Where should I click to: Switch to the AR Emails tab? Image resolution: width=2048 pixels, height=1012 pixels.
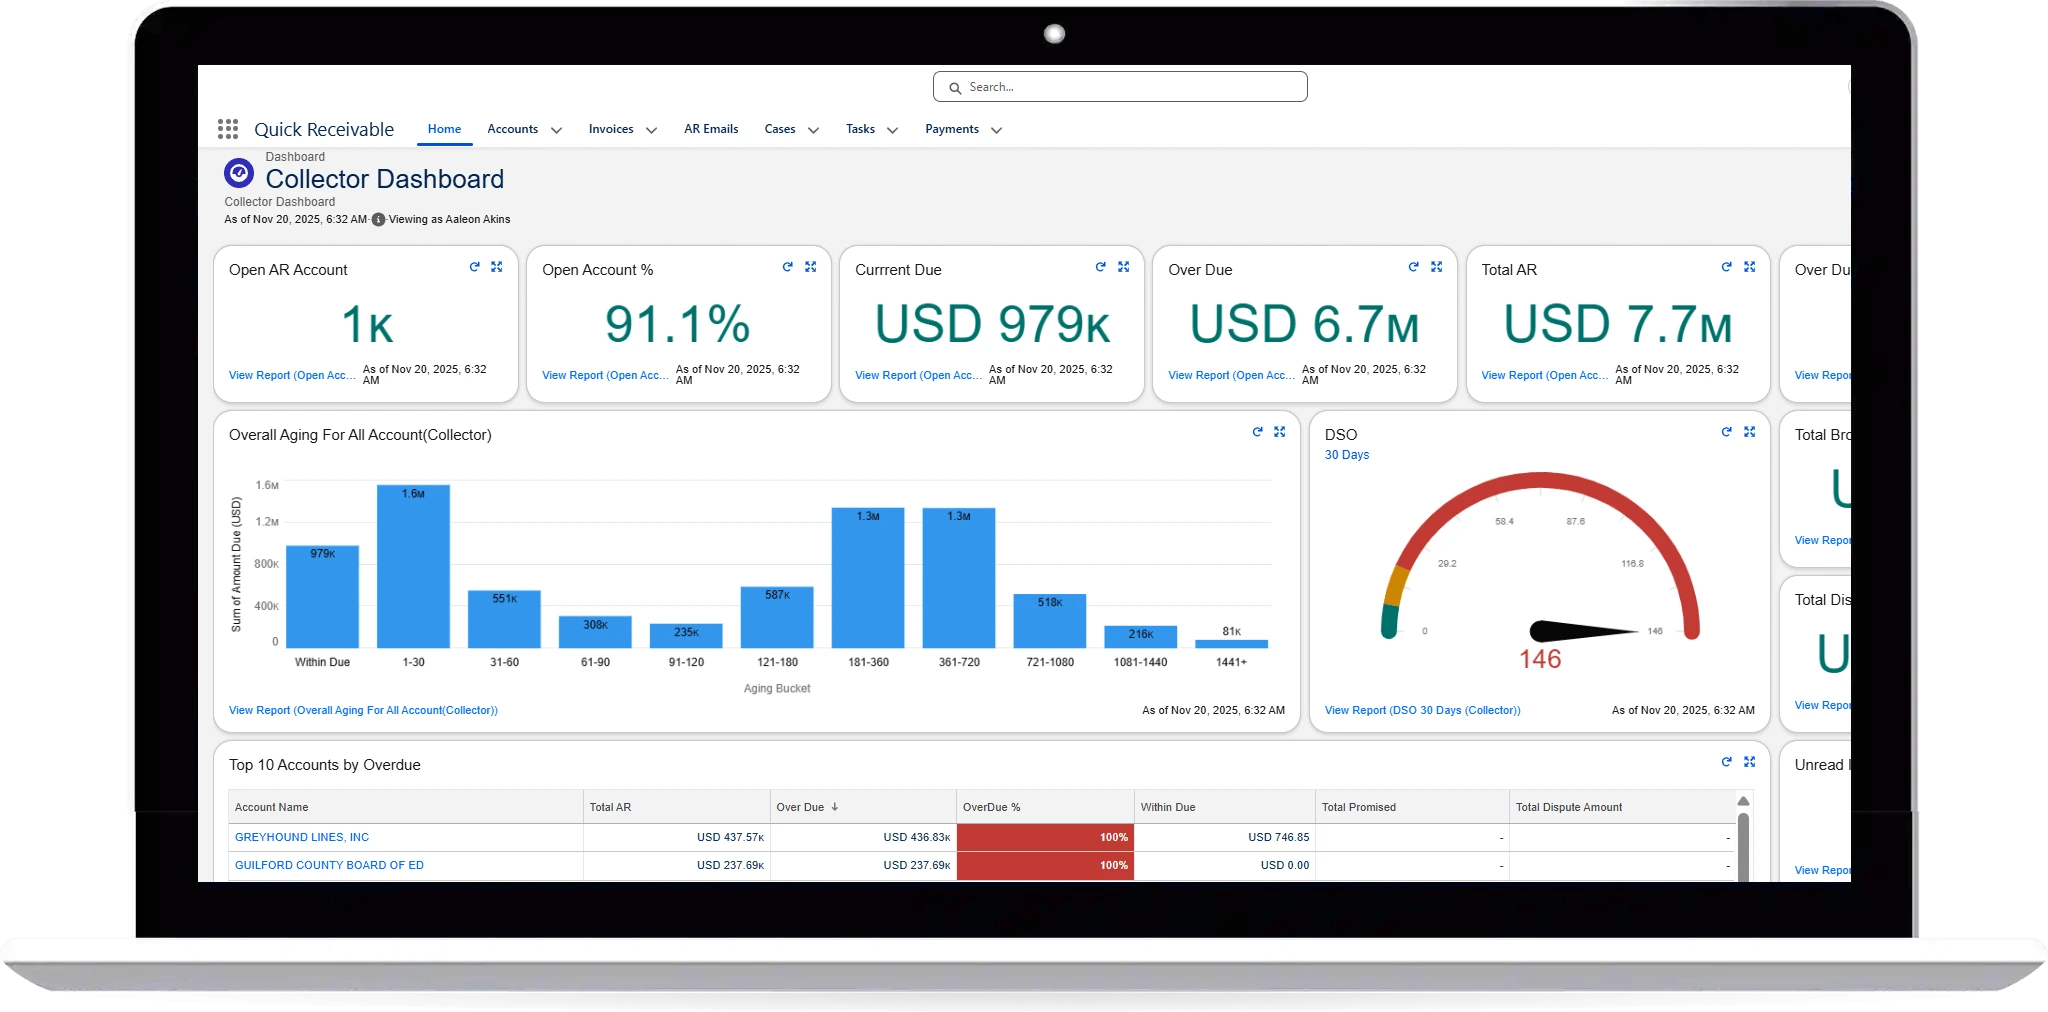tap(711, 129)
